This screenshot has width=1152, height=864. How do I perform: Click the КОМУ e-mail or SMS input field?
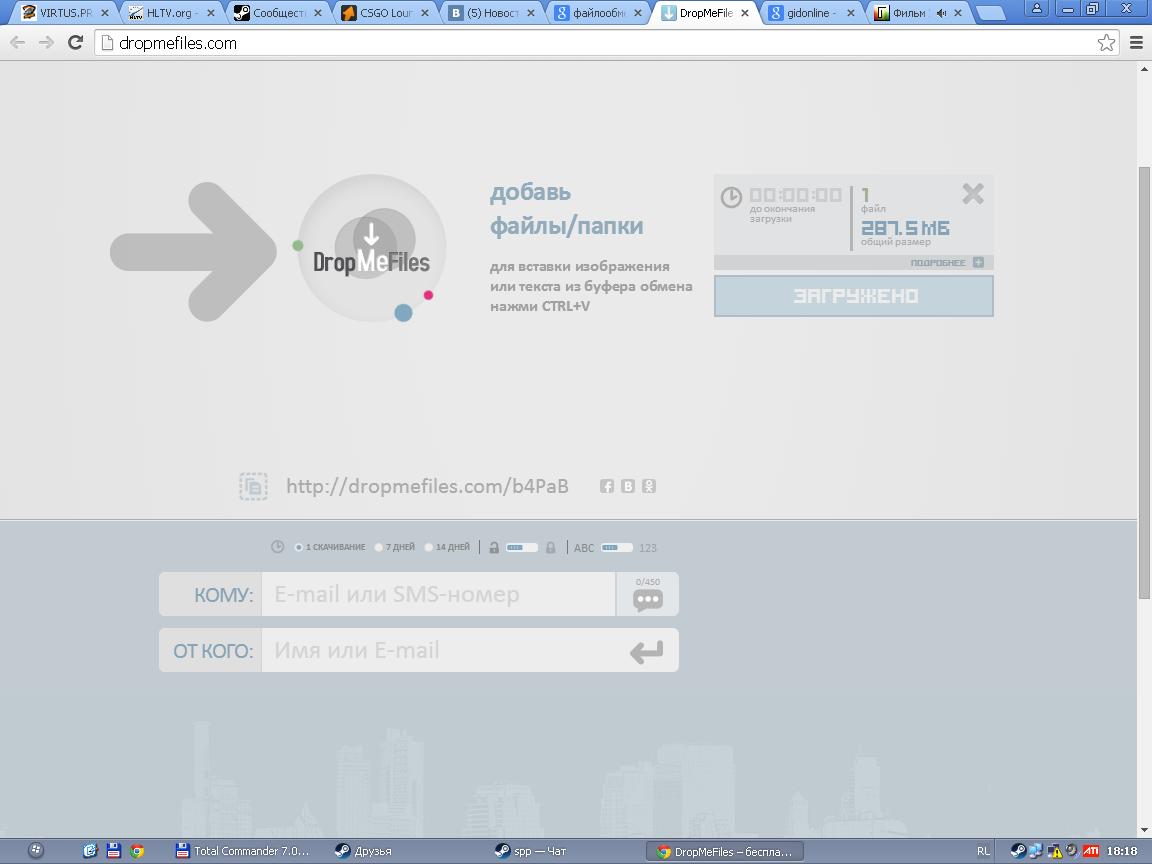[439, 594]
